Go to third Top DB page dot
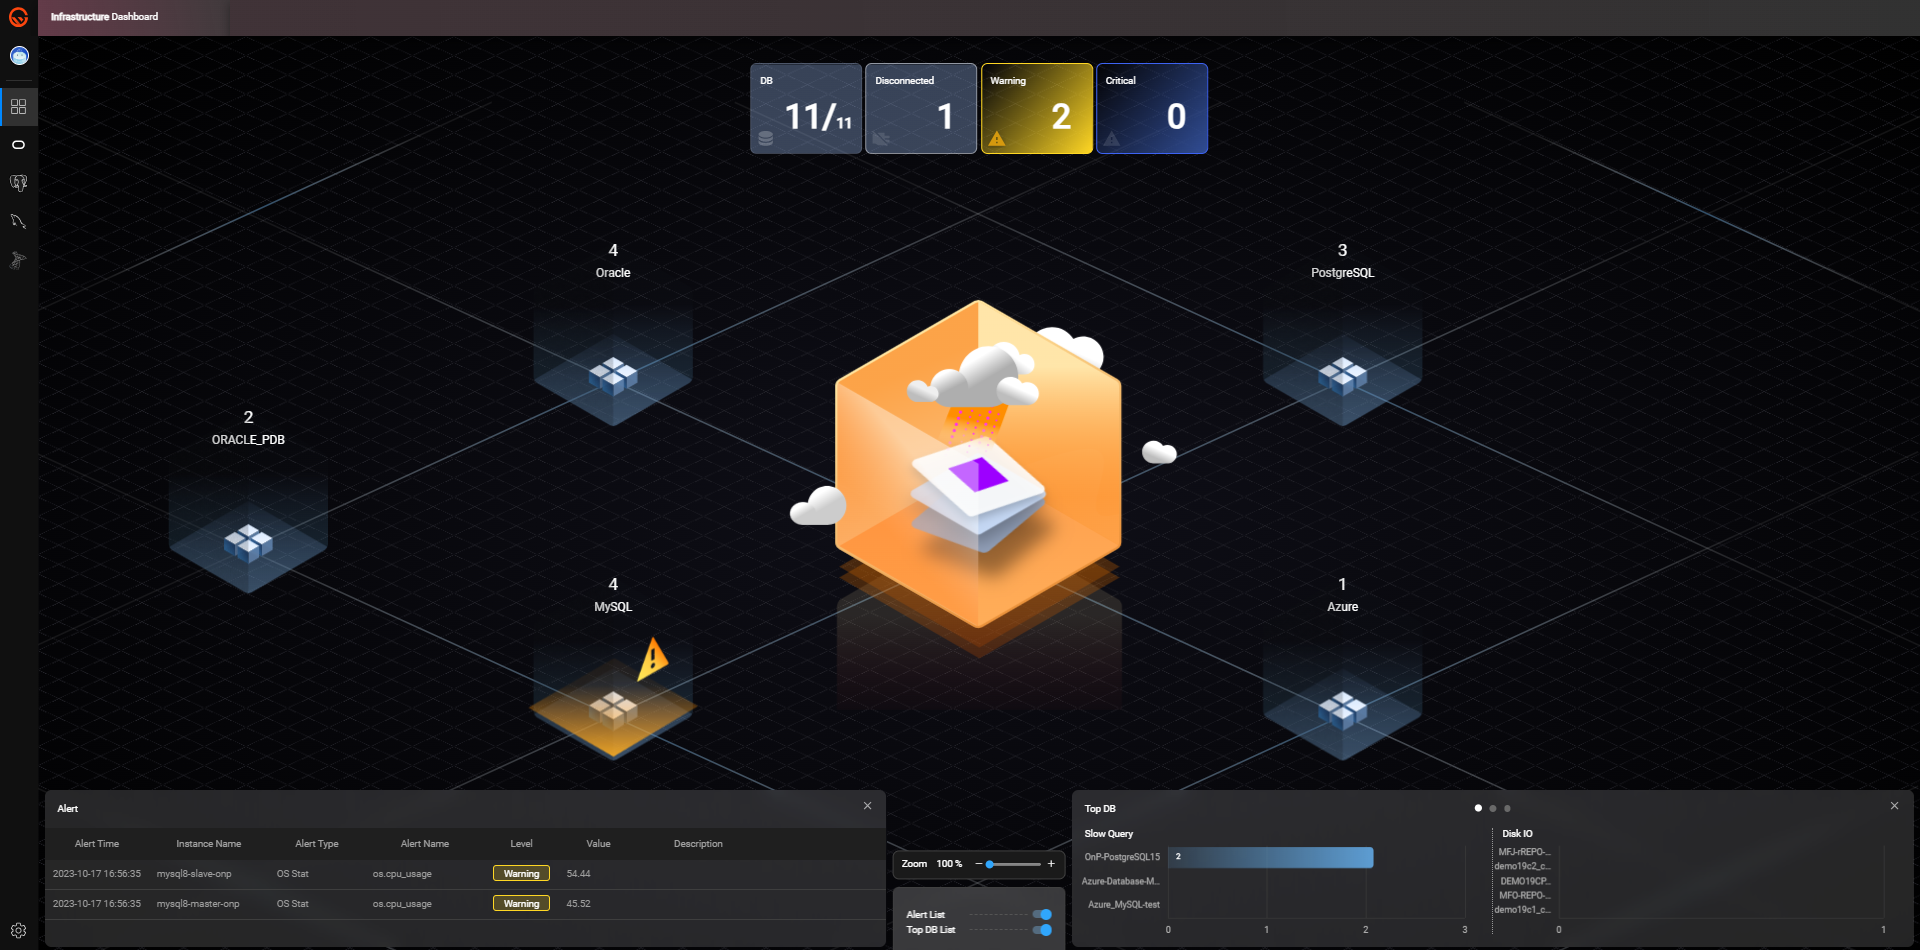The image size is (1920, 950). (1507, 808)
